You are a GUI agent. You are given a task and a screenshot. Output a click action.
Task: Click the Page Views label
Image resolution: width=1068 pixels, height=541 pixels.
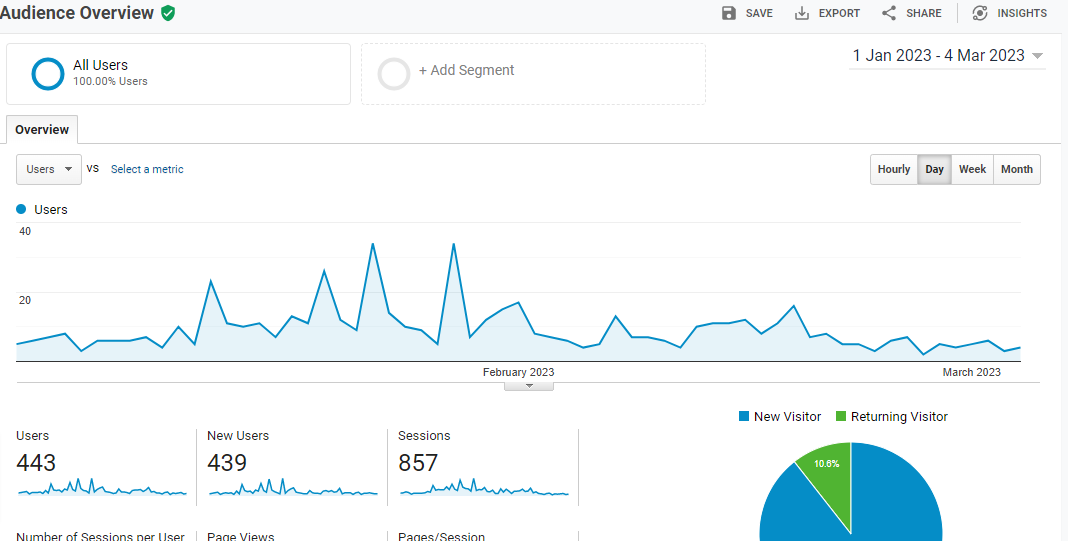pyautogui.click(x=240, y=536)
